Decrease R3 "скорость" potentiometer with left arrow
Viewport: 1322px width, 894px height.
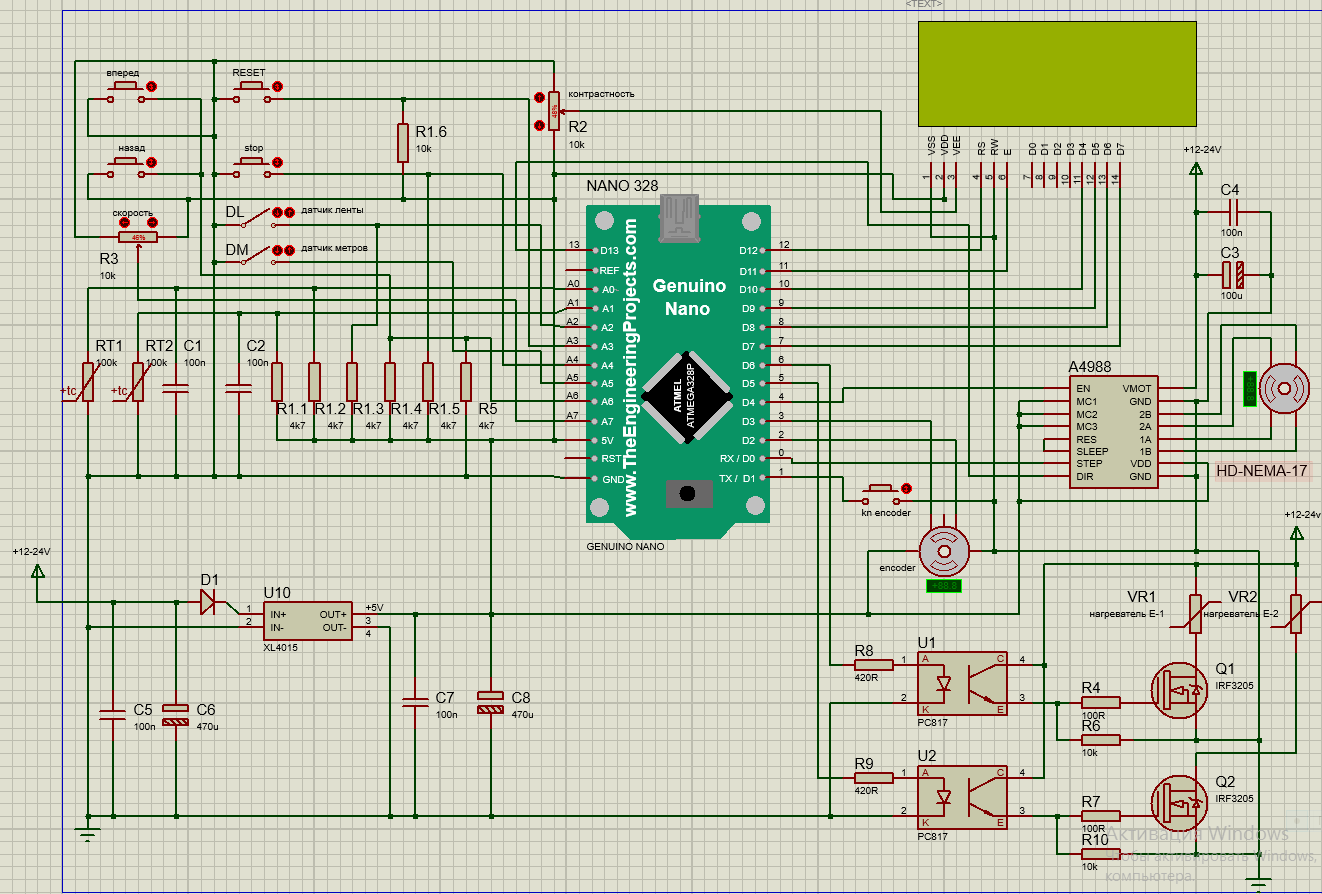coord(124,223)
